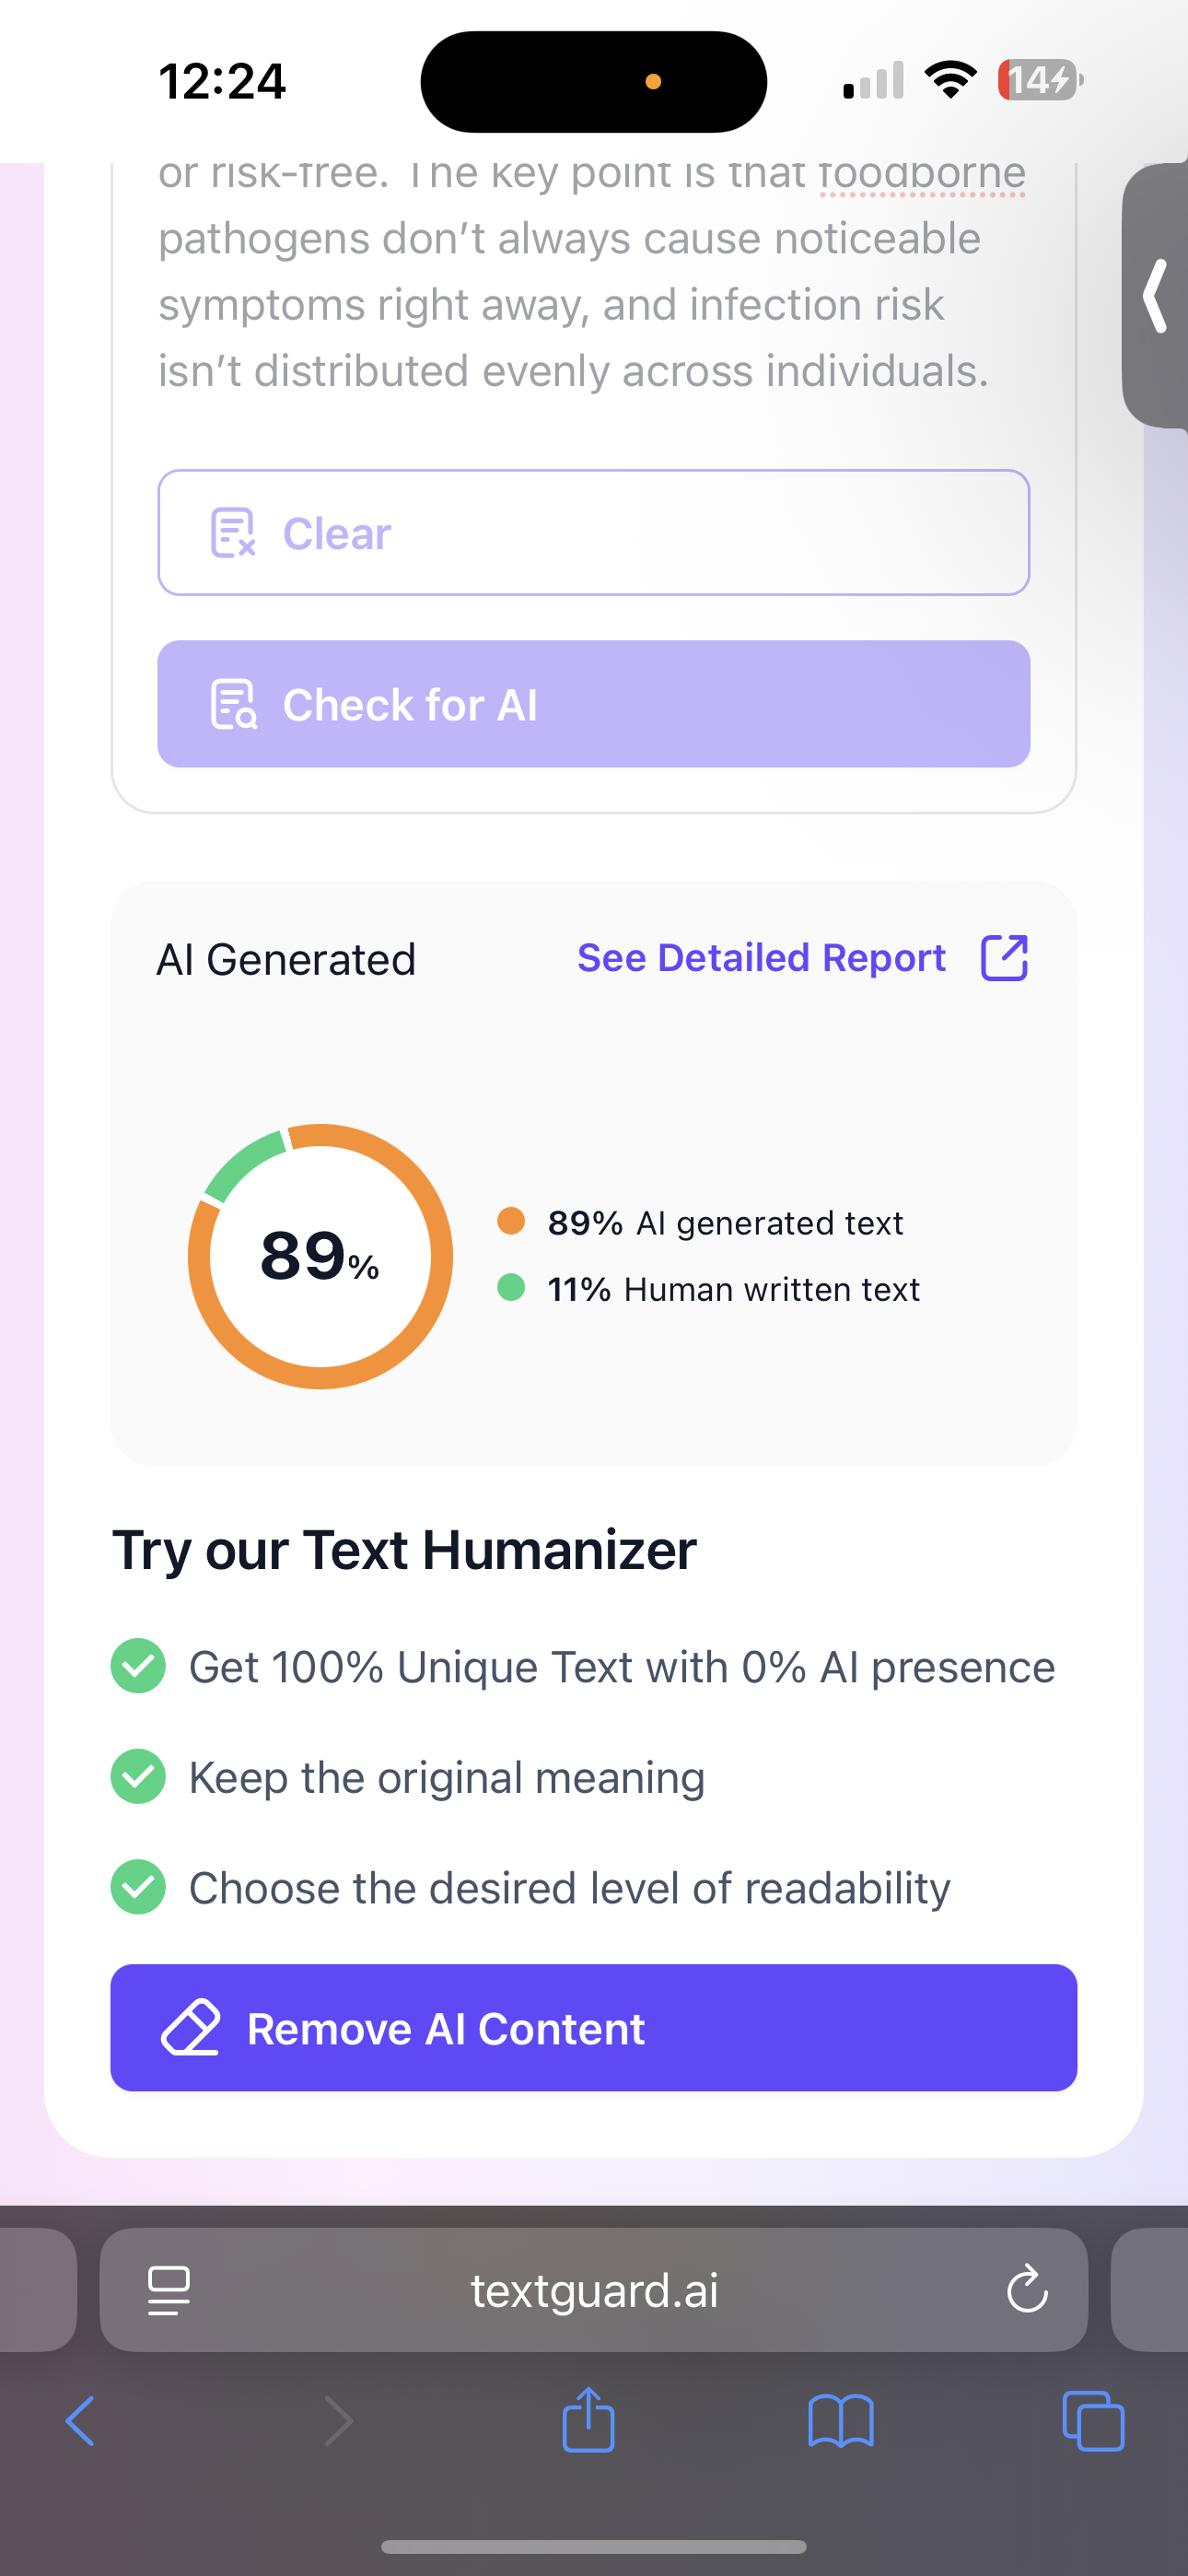Screen dimensions: 1188x2576
Task: Click the orange AI generated text legend dot
Action: point(511,1221)
